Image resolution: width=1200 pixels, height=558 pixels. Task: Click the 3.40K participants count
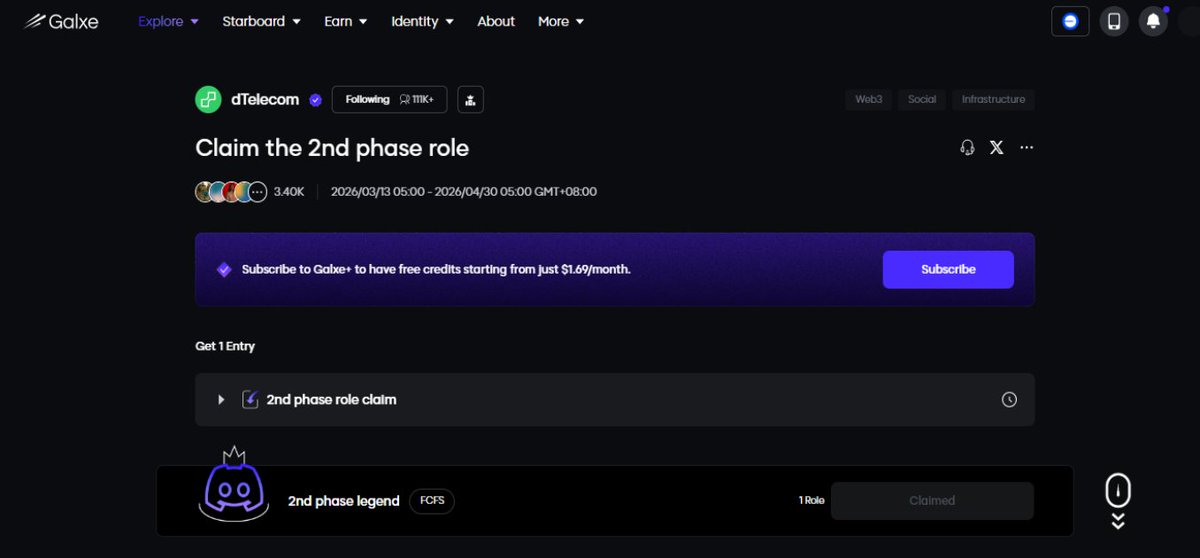tap(289, 191)
